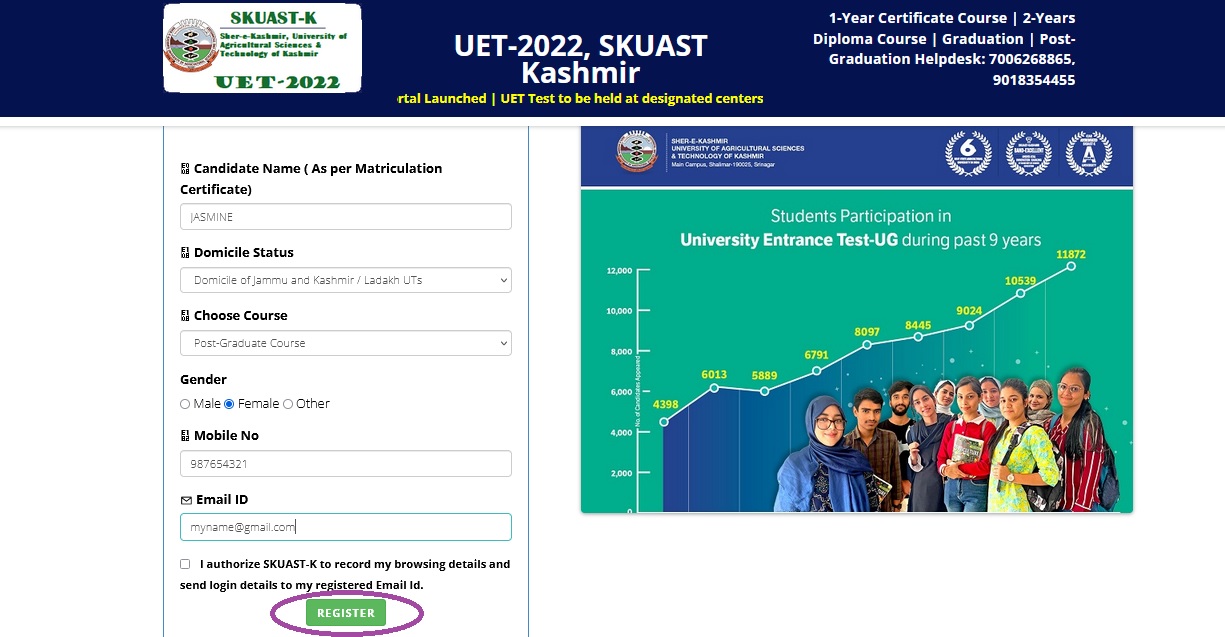This screenshot has height=637, width=1225.
Task: Tick the authorize SKUAST-K checkbox
Action: point(185,564)
